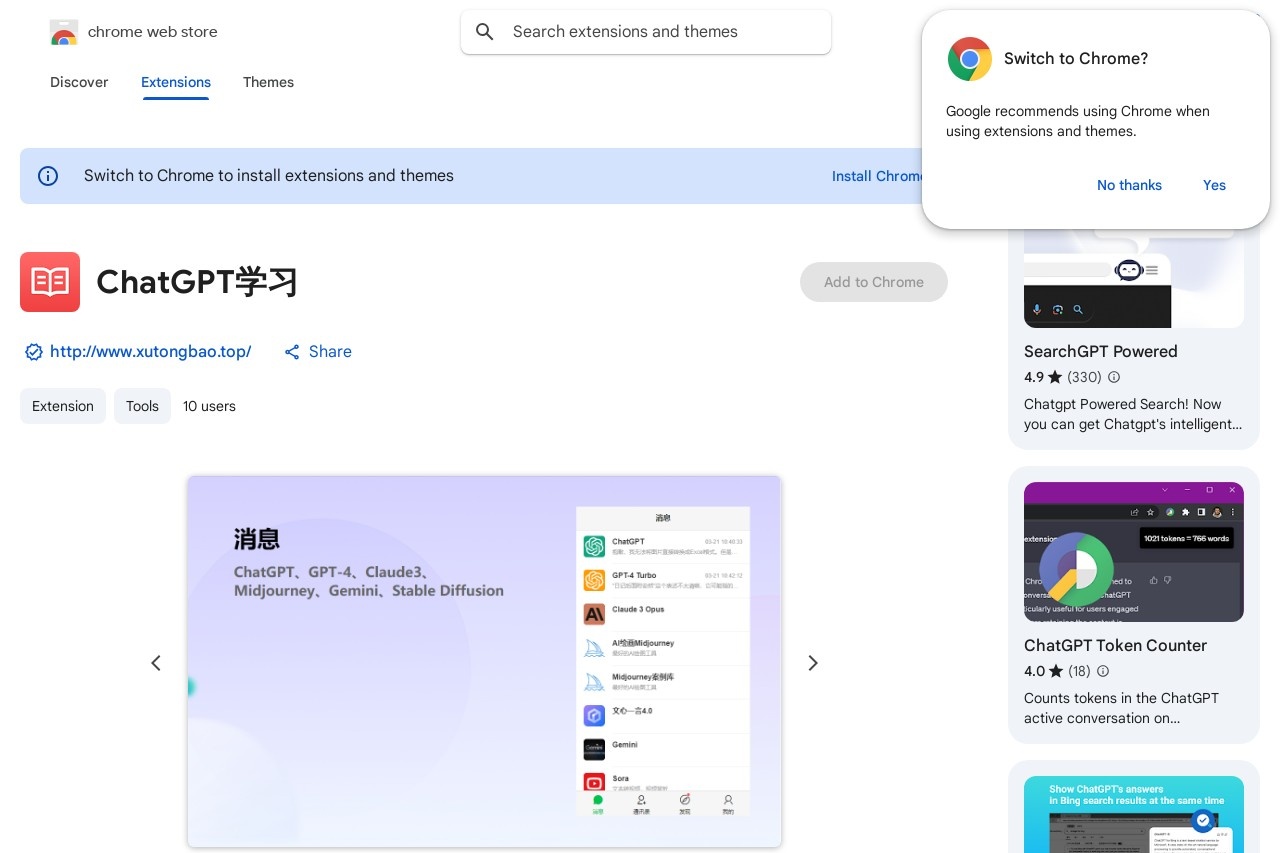Click the star icon on SearchGPT Powered rating
The height and width of the screenshot is (853, 1280).
click(x=1055, y=377)
